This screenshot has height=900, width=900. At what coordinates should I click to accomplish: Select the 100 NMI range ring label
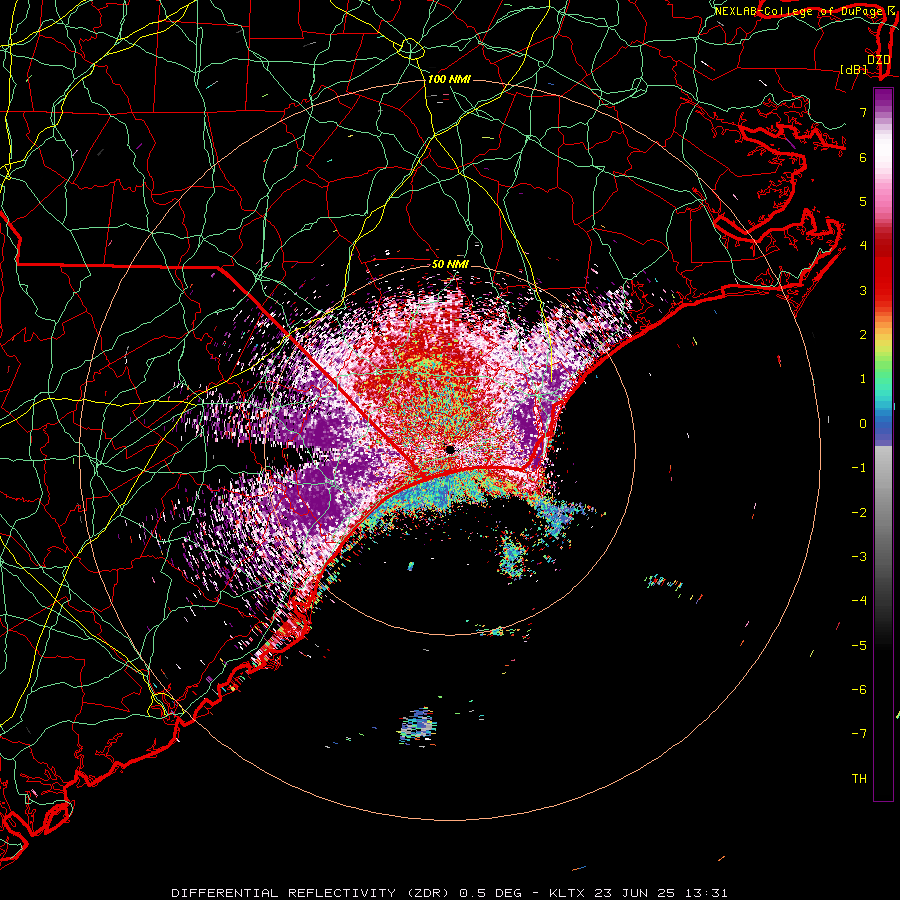pyautogui.click(x=449, y=79)
